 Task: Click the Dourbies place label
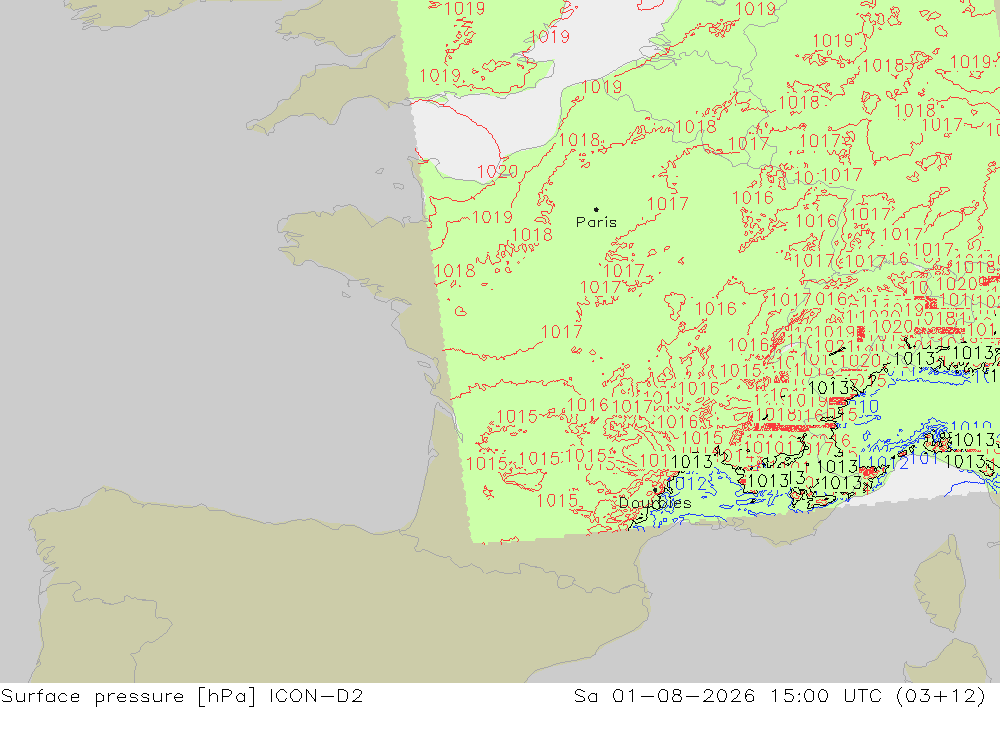click(x=655, y=503)
